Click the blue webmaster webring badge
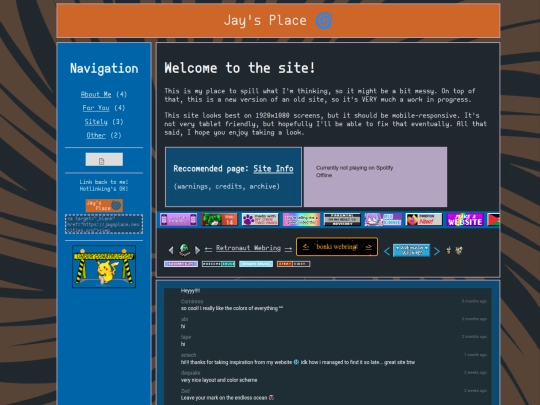This screenshot has width=540, height=405. (412, 250)
